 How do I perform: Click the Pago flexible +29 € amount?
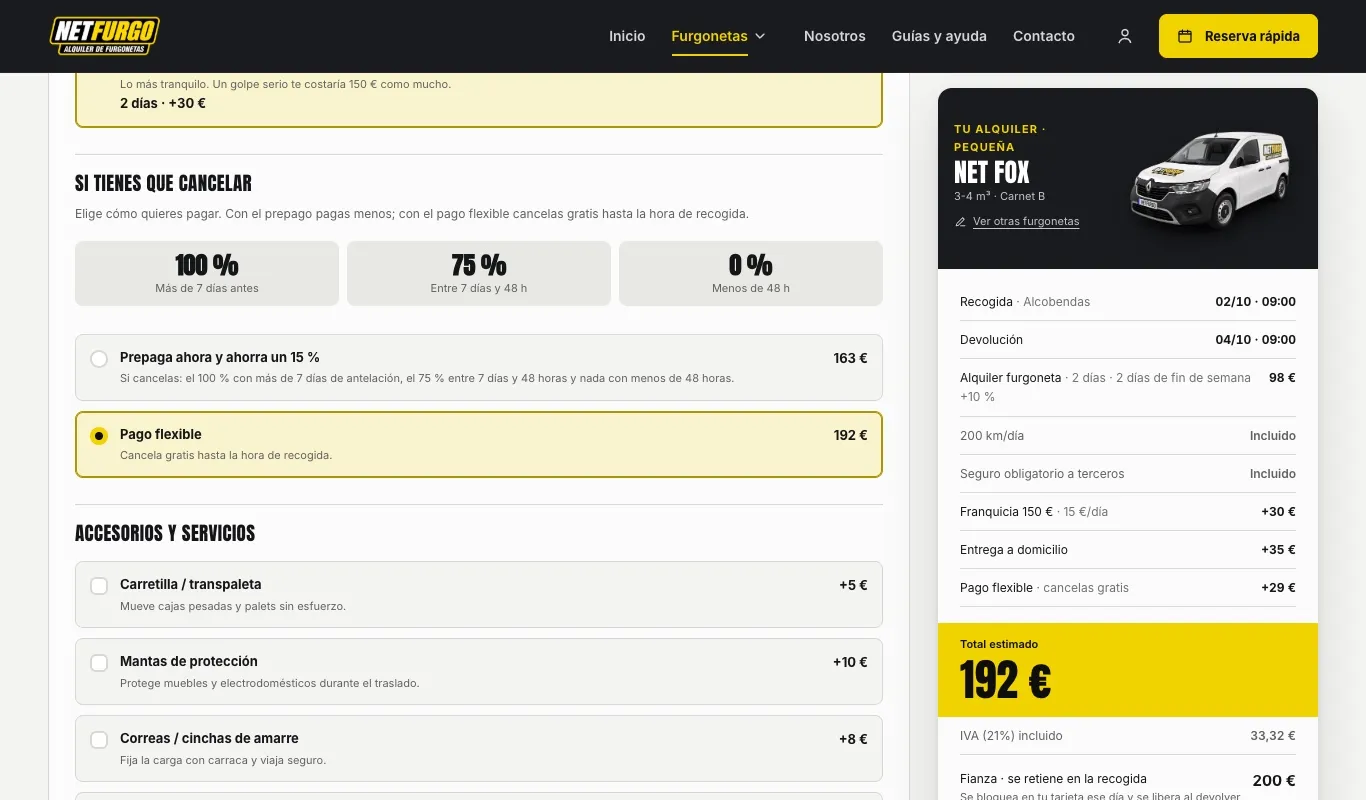(1278, 588)
